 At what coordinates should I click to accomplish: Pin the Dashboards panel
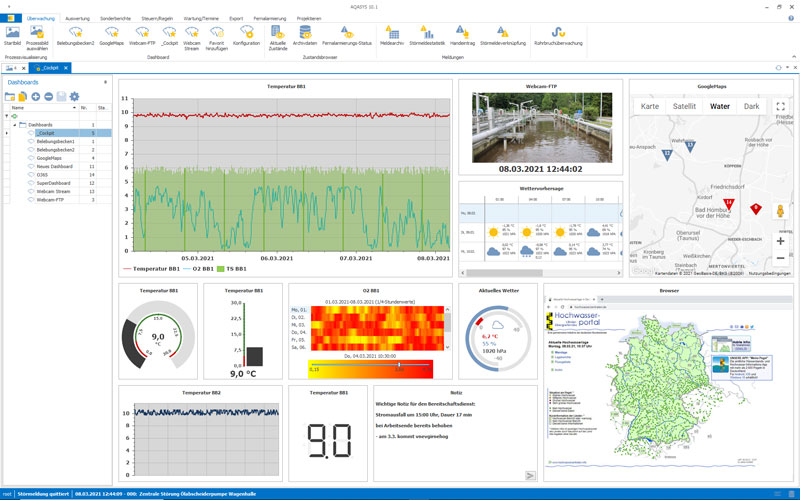(106, 82)
